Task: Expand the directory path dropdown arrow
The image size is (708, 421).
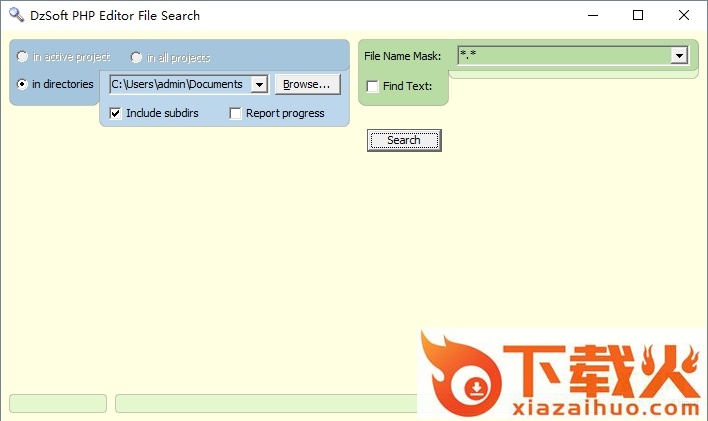Action: 259,84
